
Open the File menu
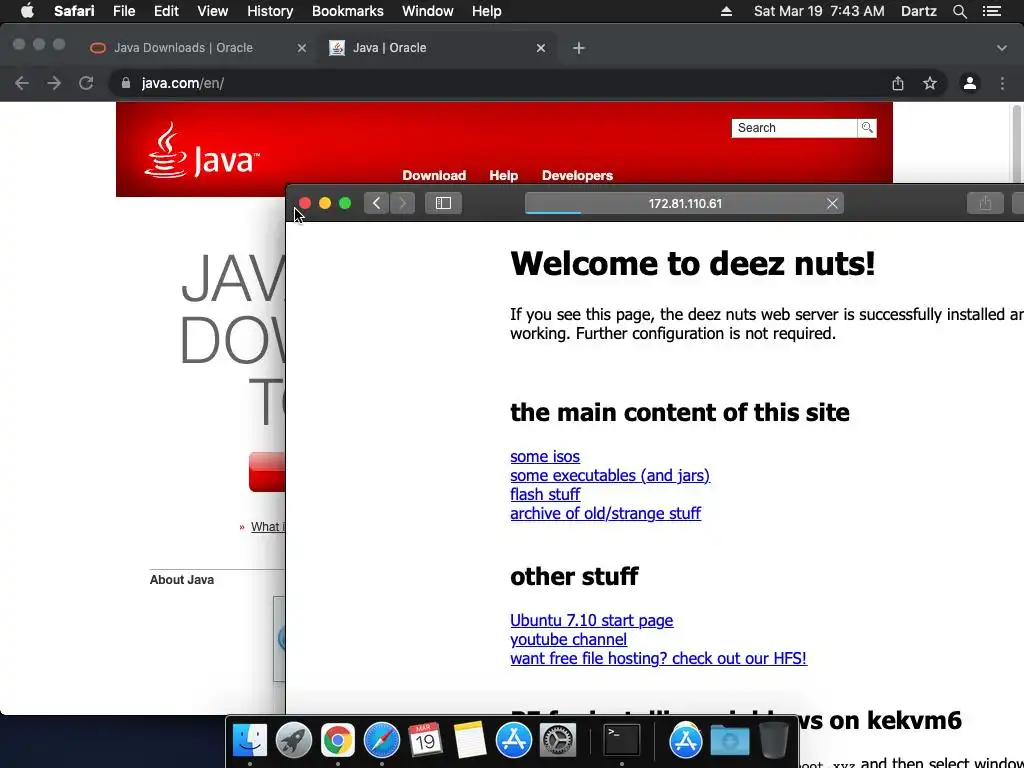click(x=123, y=11)
